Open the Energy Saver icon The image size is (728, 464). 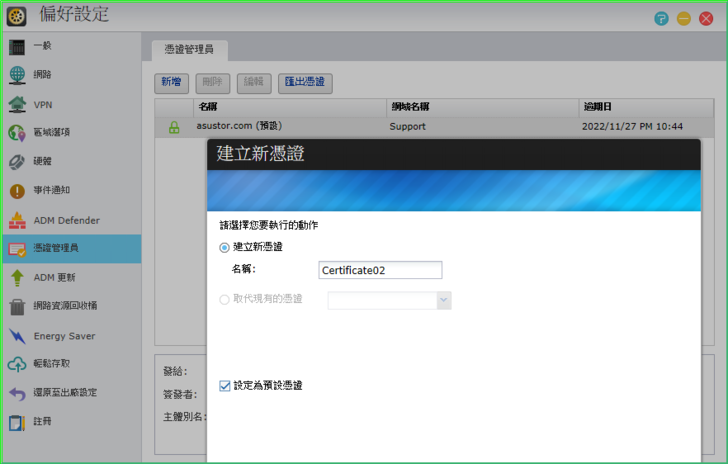pyautogui.click(x=17, y=336)
